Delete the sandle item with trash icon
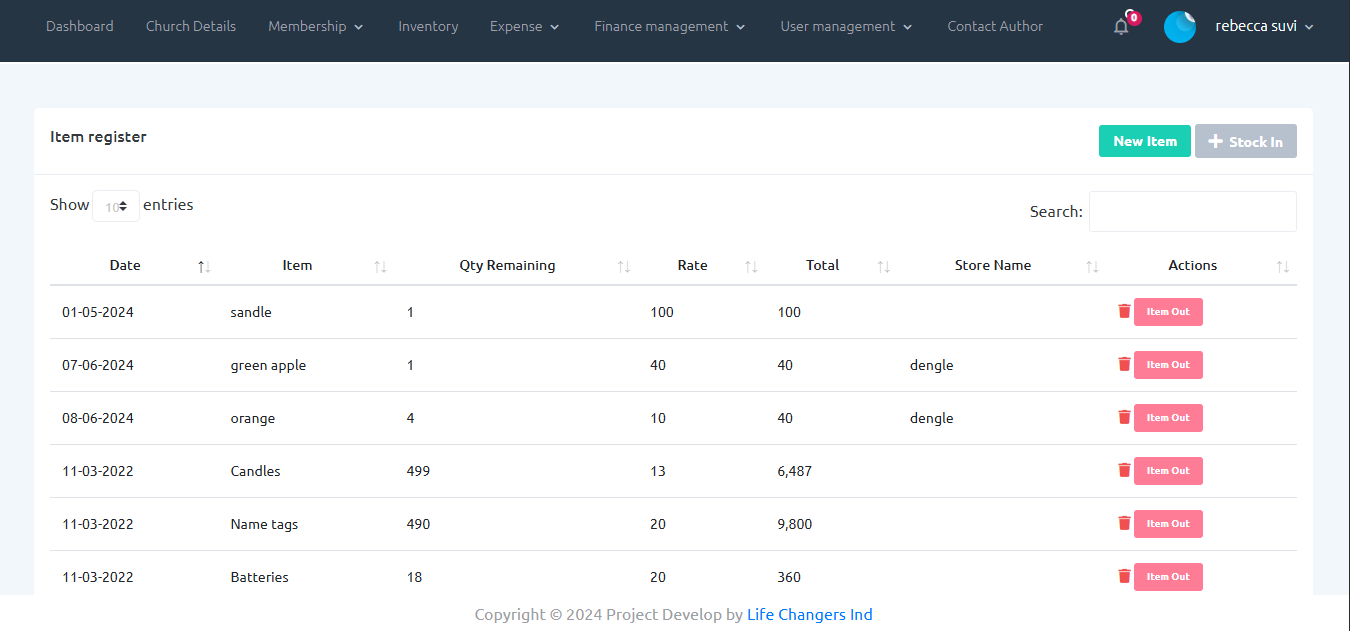 pyautogui.click(x=1124, y=311)
